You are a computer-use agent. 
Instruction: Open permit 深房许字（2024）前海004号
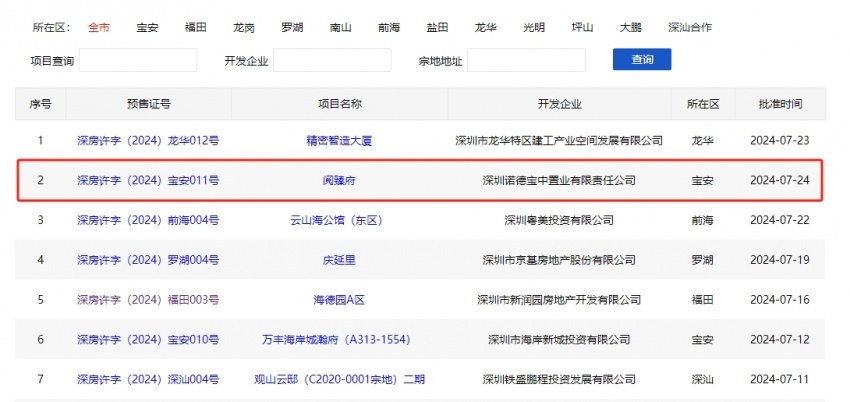pyautogui.click(x=148, y=221)
